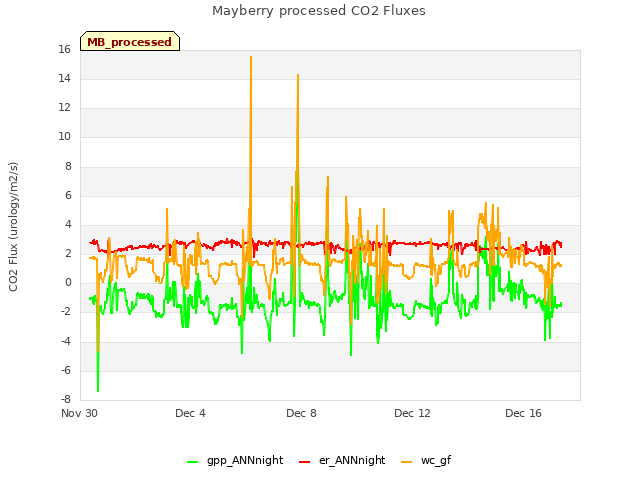Screen dimensions: 640x480
Task: Click the y-axis value 14
Action: tap(64, 78)
